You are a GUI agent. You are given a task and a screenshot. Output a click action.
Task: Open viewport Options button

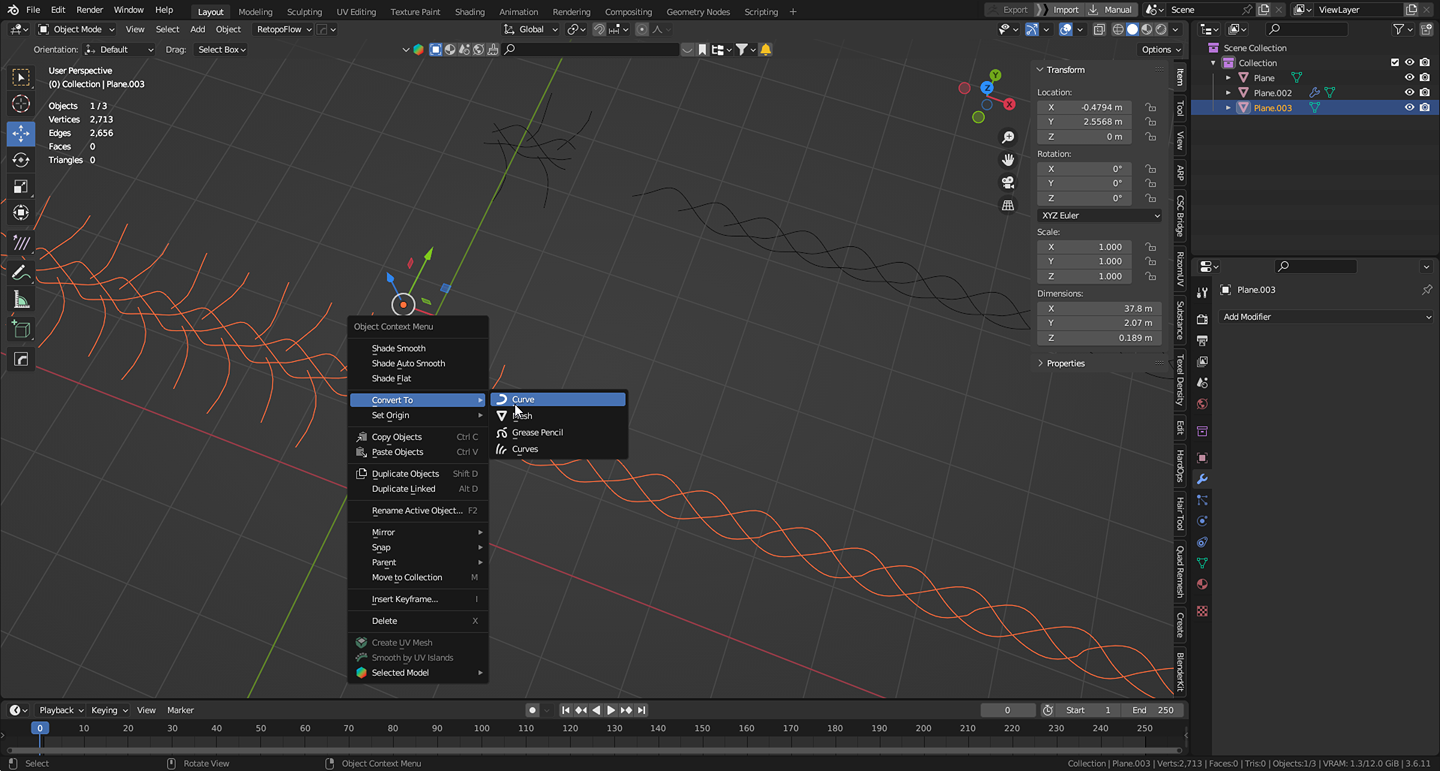(1160, 49)
